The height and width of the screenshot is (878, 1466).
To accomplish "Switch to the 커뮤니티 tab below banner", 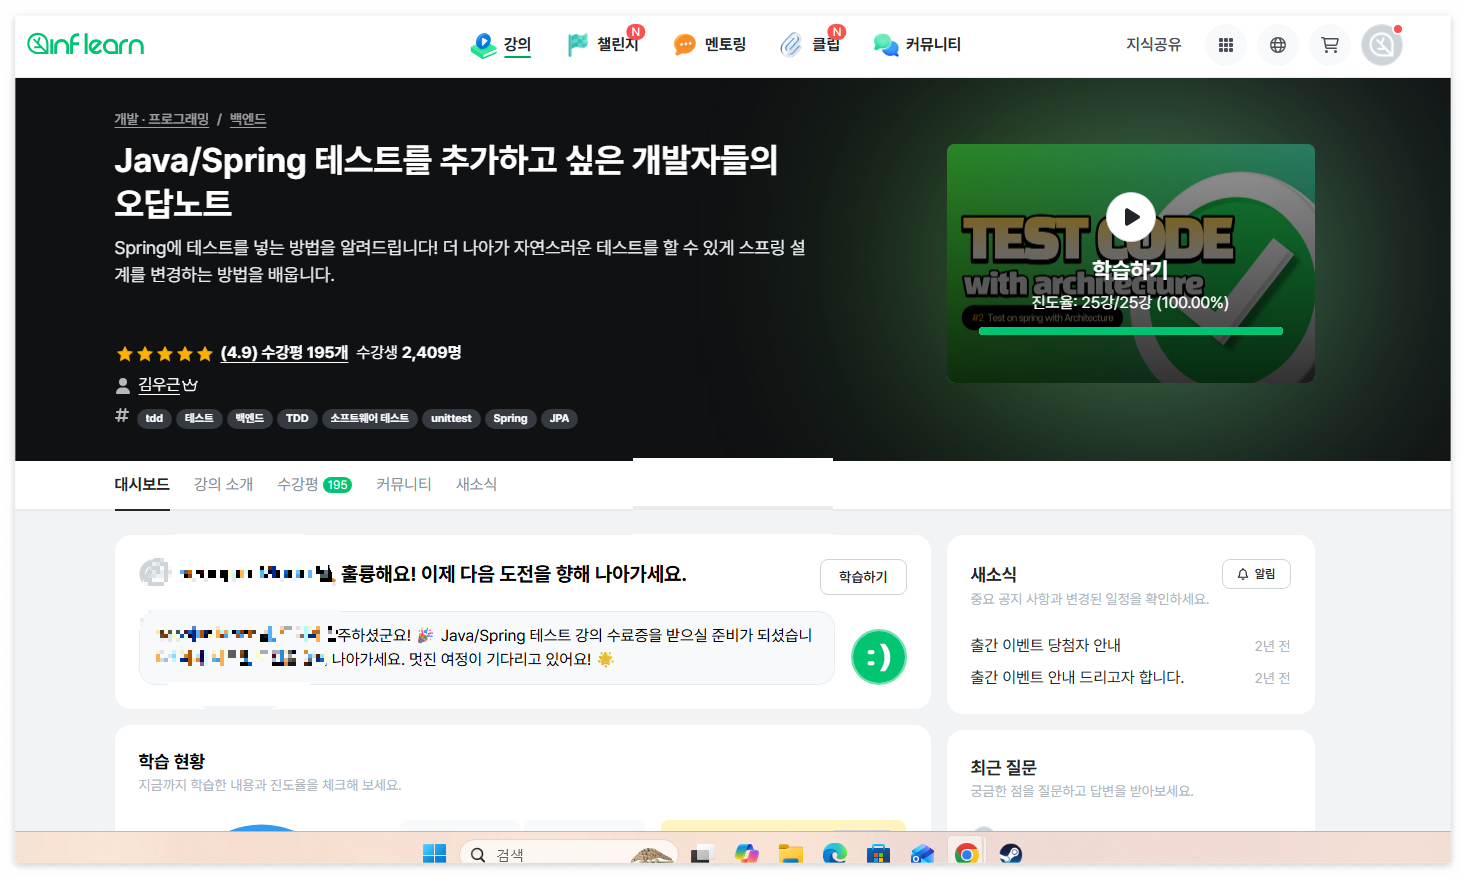I will [404, 485].
